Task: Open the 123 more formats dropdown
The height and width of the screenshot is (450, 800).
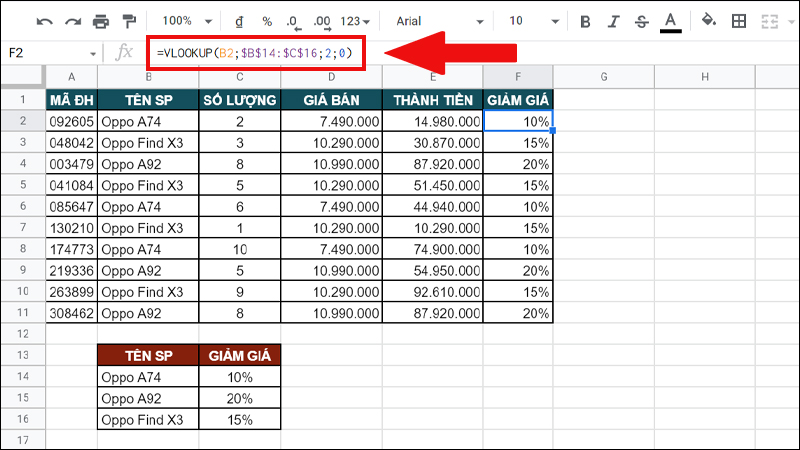Action: [355, 21]
